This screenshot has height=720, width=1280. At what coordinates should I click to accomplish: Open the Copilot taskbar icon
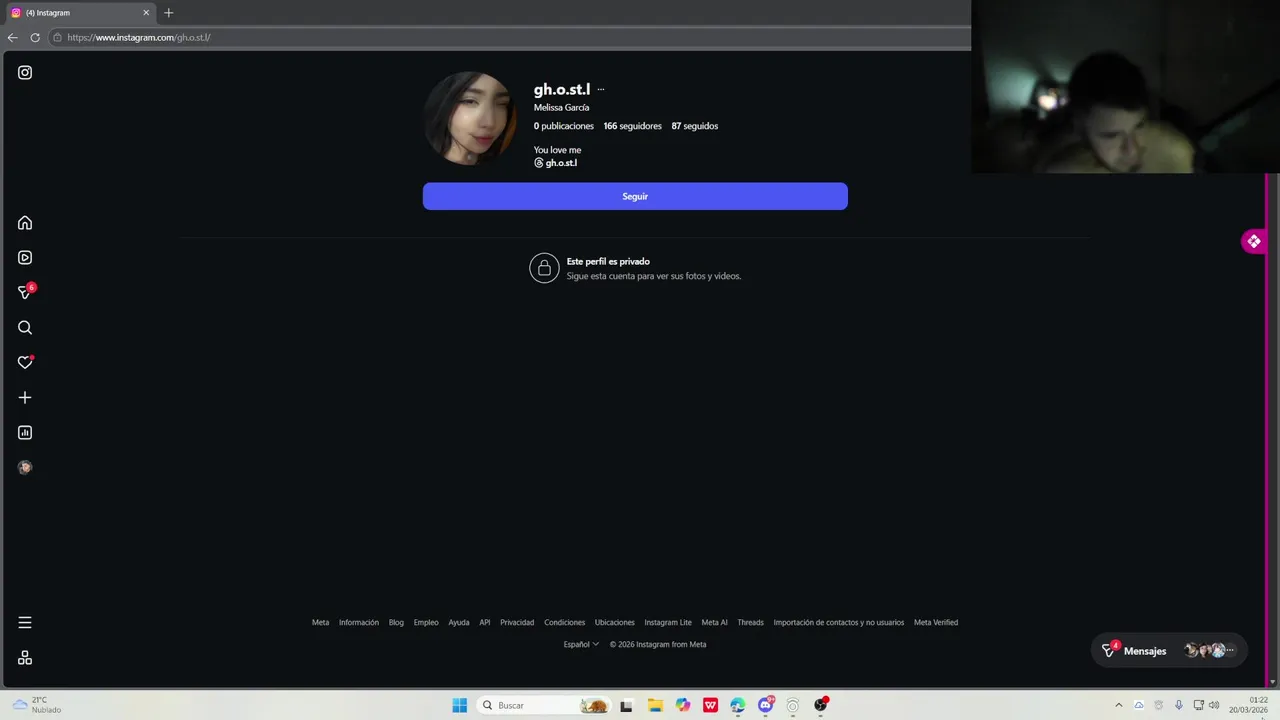683,705
